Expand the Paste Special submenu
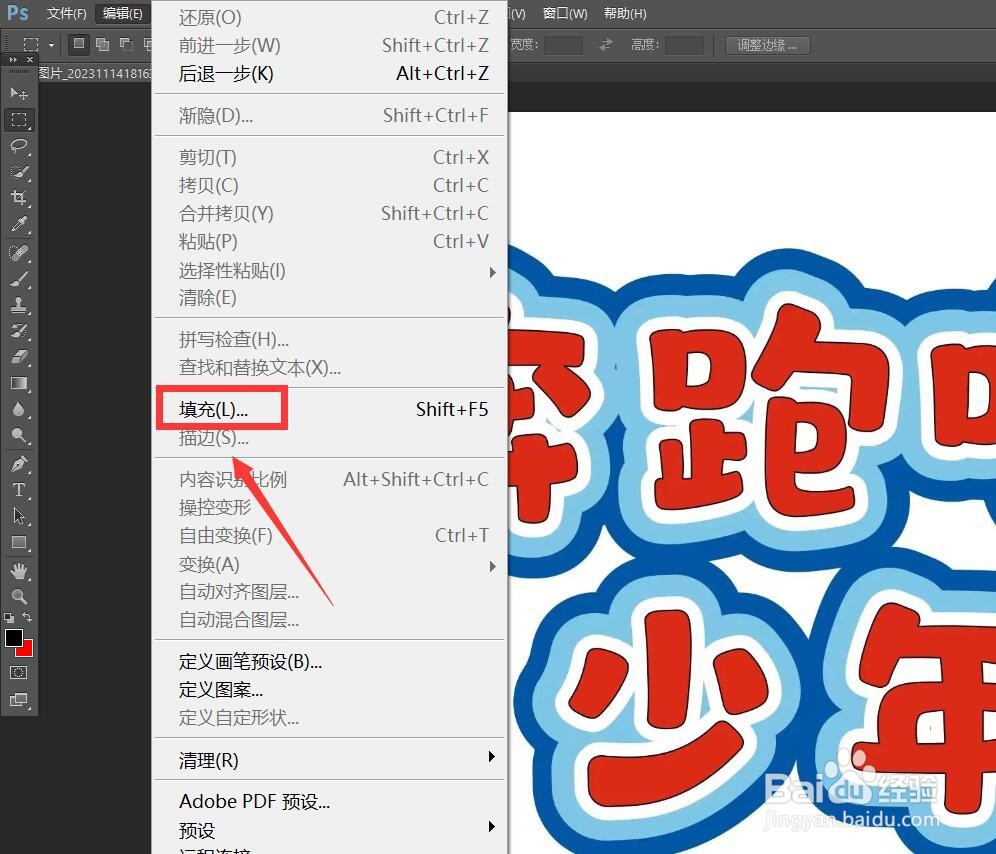 pos(330,271)
